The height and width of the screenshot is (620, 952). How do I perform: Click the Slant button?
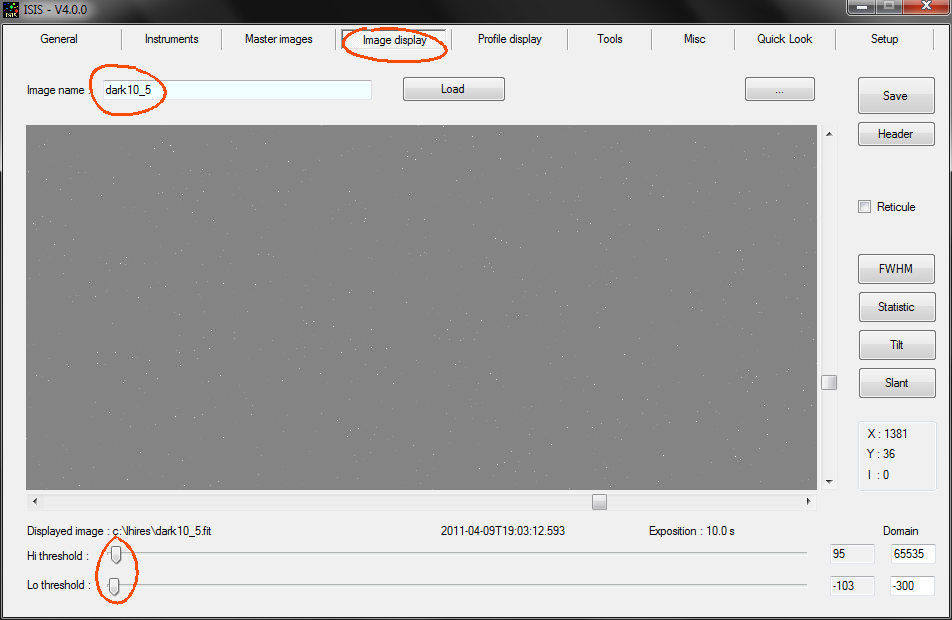point(896,383)
